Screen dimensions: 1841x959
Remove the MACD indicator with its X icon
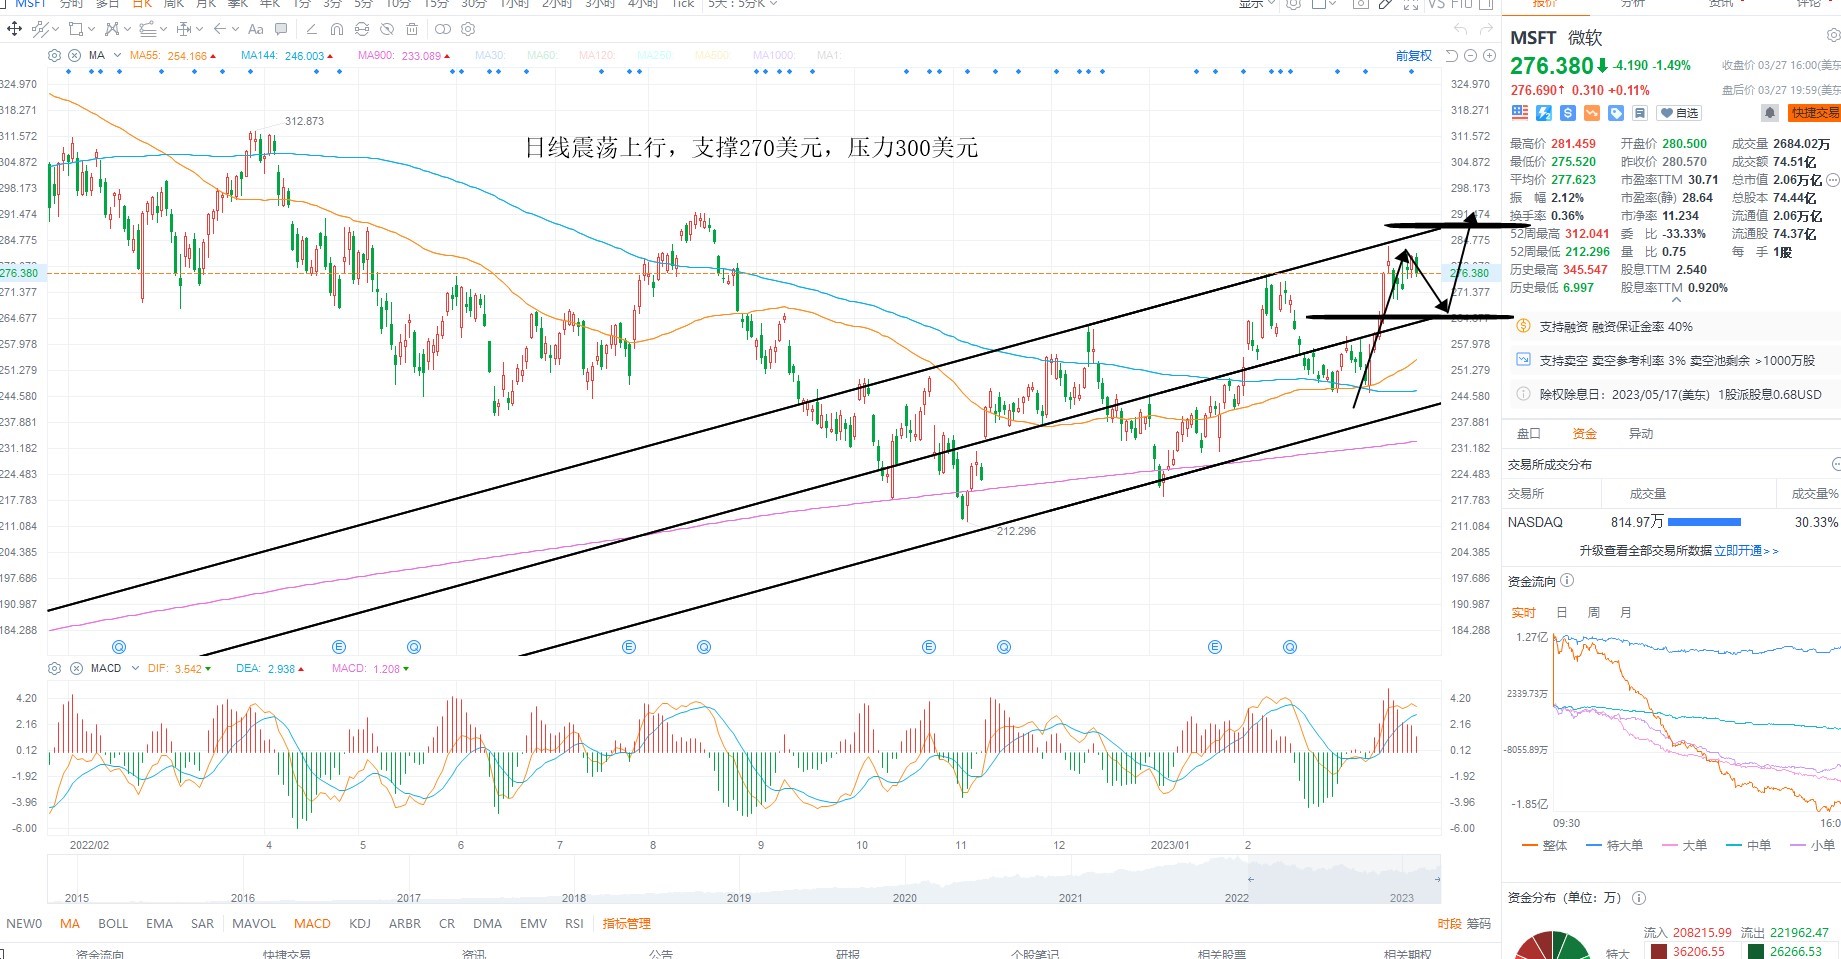pos(77,668)
